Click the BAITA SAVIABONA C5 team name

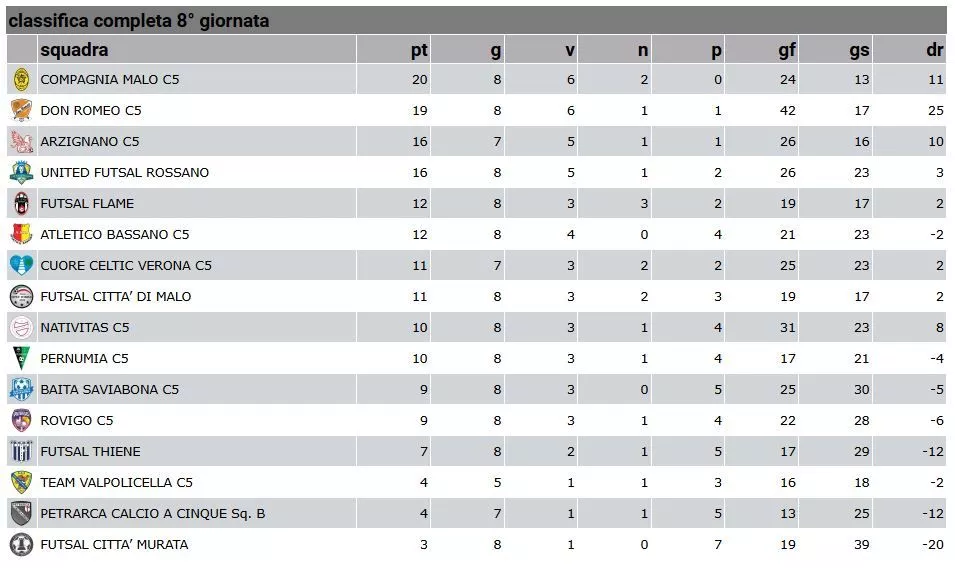tap(110, 390)
